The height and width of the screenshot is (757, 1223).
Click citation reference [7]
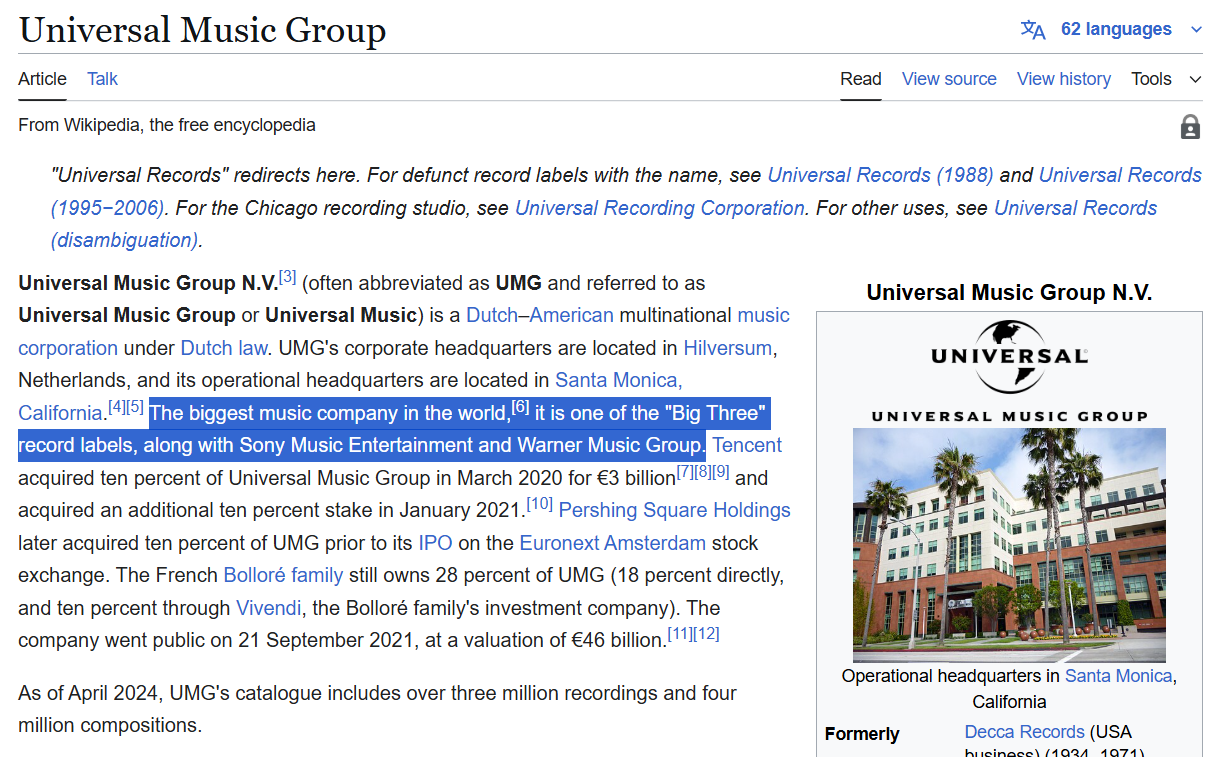pos(685,472)
